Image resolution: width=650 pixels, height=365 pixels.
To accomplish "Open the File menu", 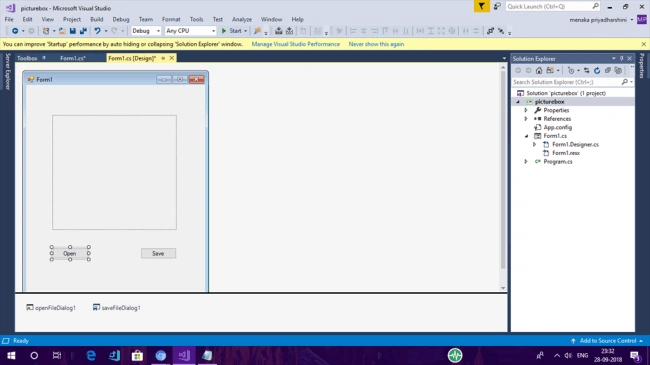I will 9,19.
